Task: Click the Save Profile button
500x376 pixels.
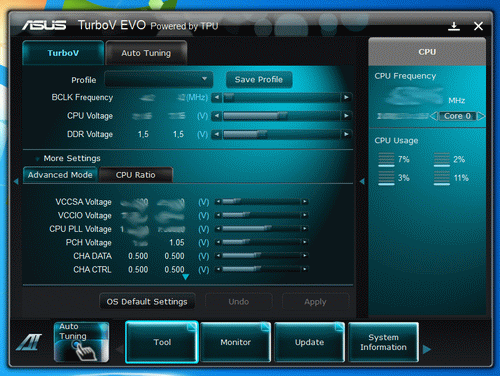Action: coord(259,80)
